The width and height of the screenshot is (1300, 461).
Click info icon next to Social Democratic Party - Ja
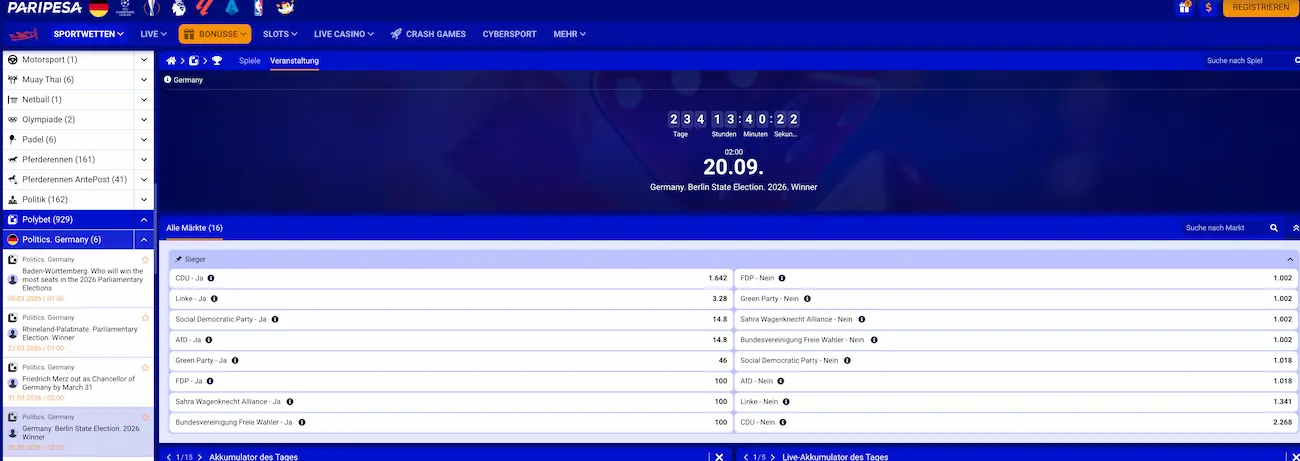coord(275,319)
